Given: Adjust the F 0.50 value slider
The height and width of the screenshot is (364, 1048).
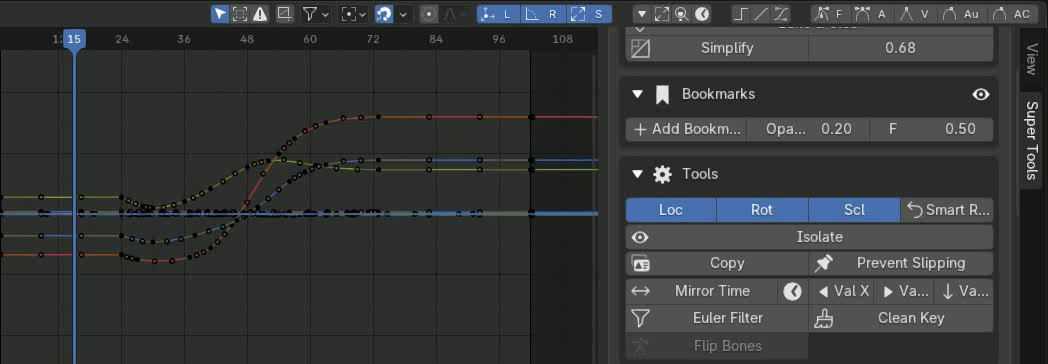Looking at the screenshot, I should pos(931,129).
